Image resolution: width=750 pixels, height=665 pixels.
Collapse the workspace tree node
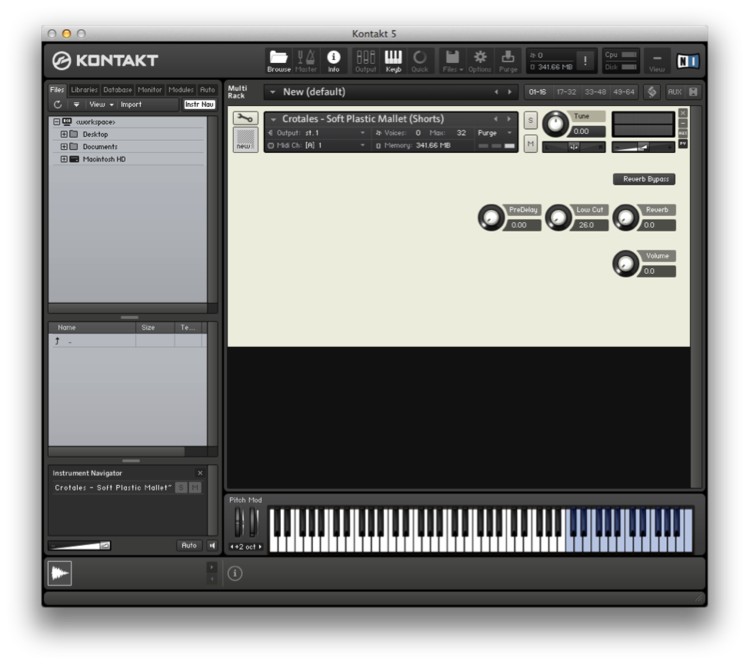56,122
